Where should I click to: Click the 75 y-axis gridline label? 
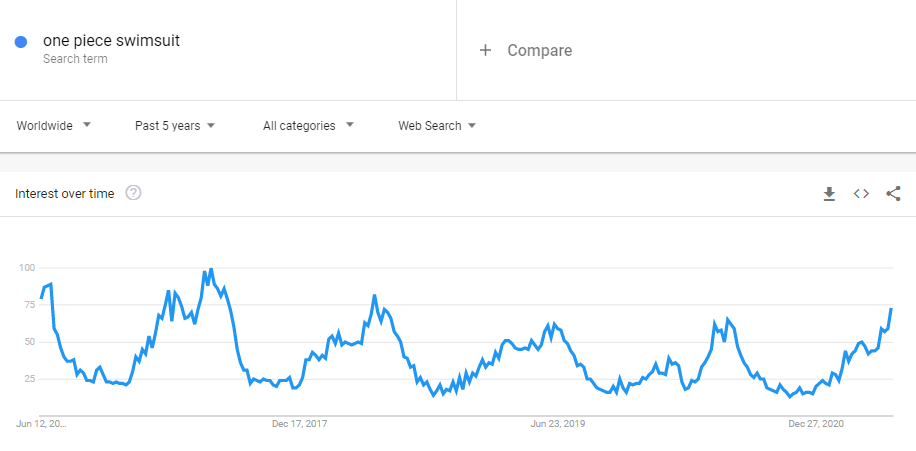tap(29, 305)
